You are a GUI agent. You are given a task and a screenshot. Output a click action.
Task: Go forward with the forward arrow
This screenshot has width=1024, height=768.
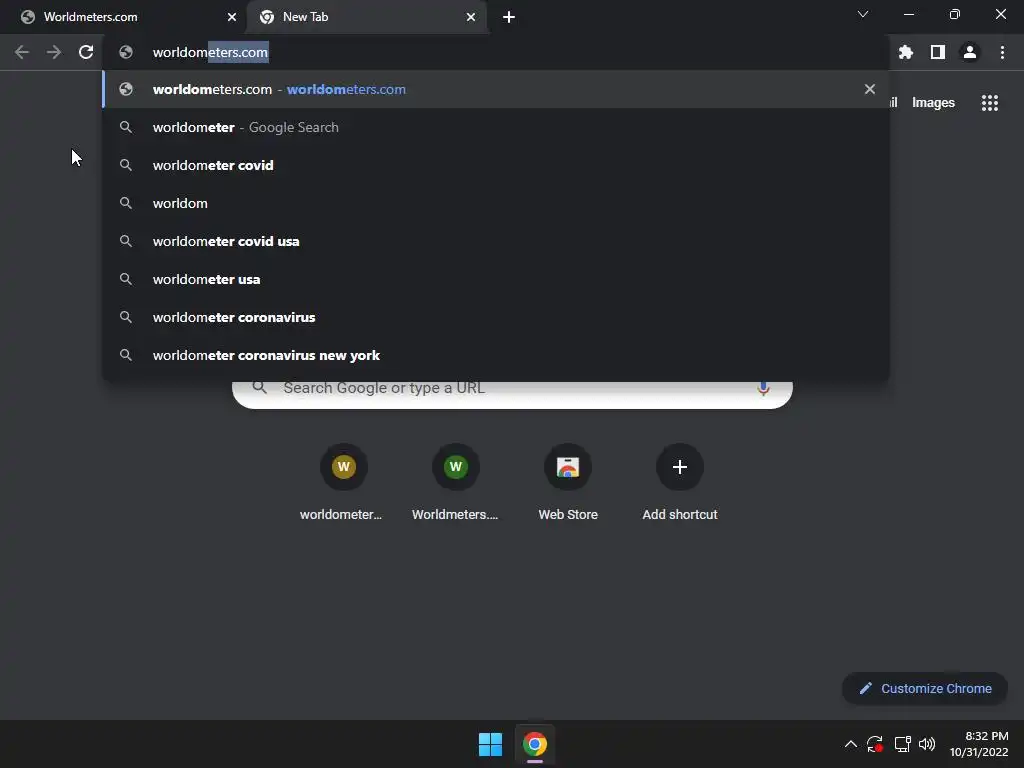pyautogui.click(x=54, y=52)
